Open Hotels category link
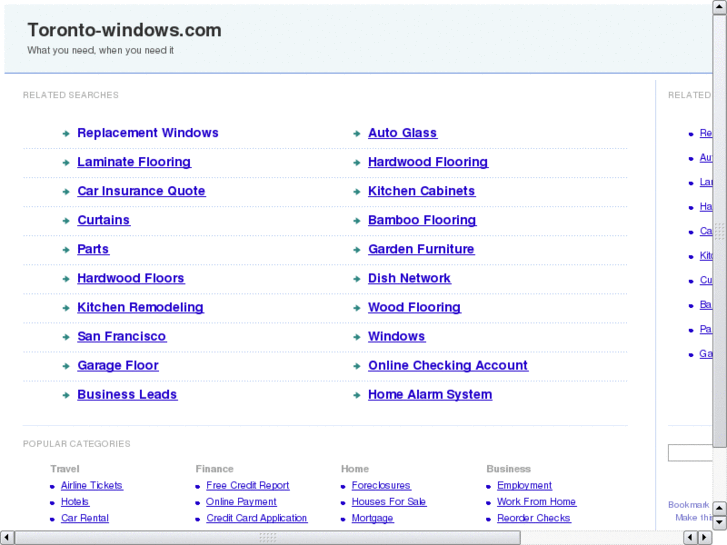 pyautogui.click(x=75, y=502)
